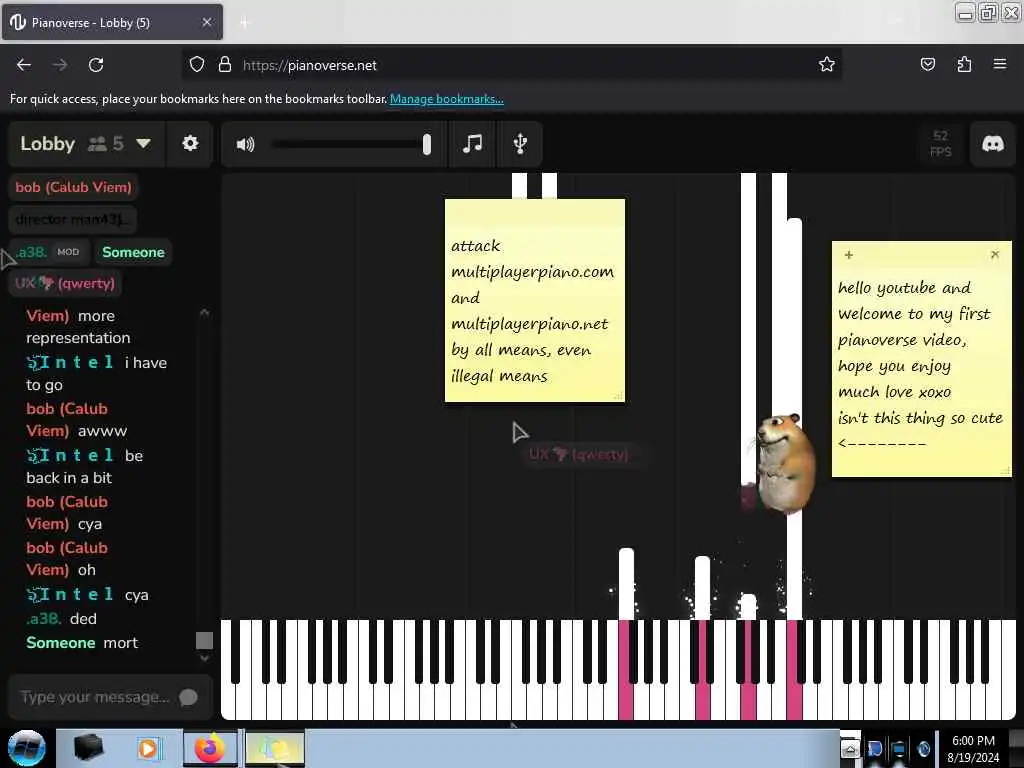Close the hello youtube sticky note
This screenshot has height=768, width=1024.
tap(995, 254)
